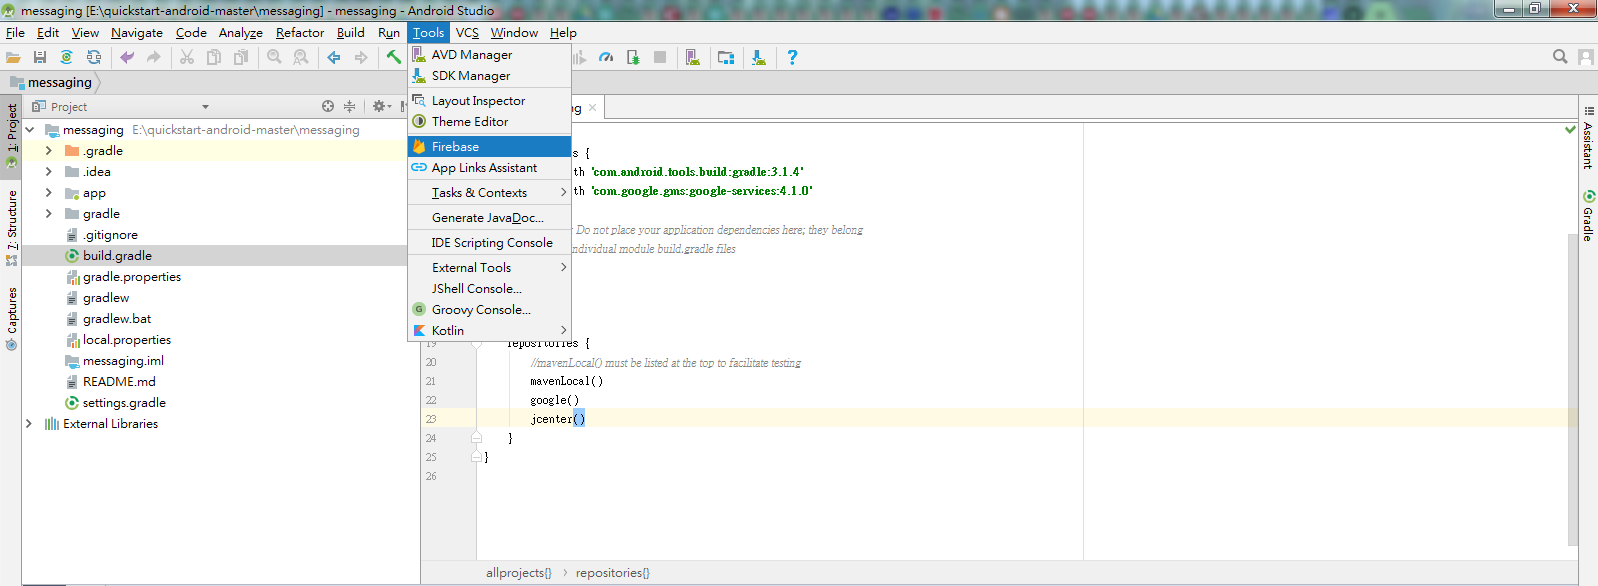The height and width of the screenshot is (586, 1598).
Task: Open Groovy Console menu item
Action: pos(489,310)
